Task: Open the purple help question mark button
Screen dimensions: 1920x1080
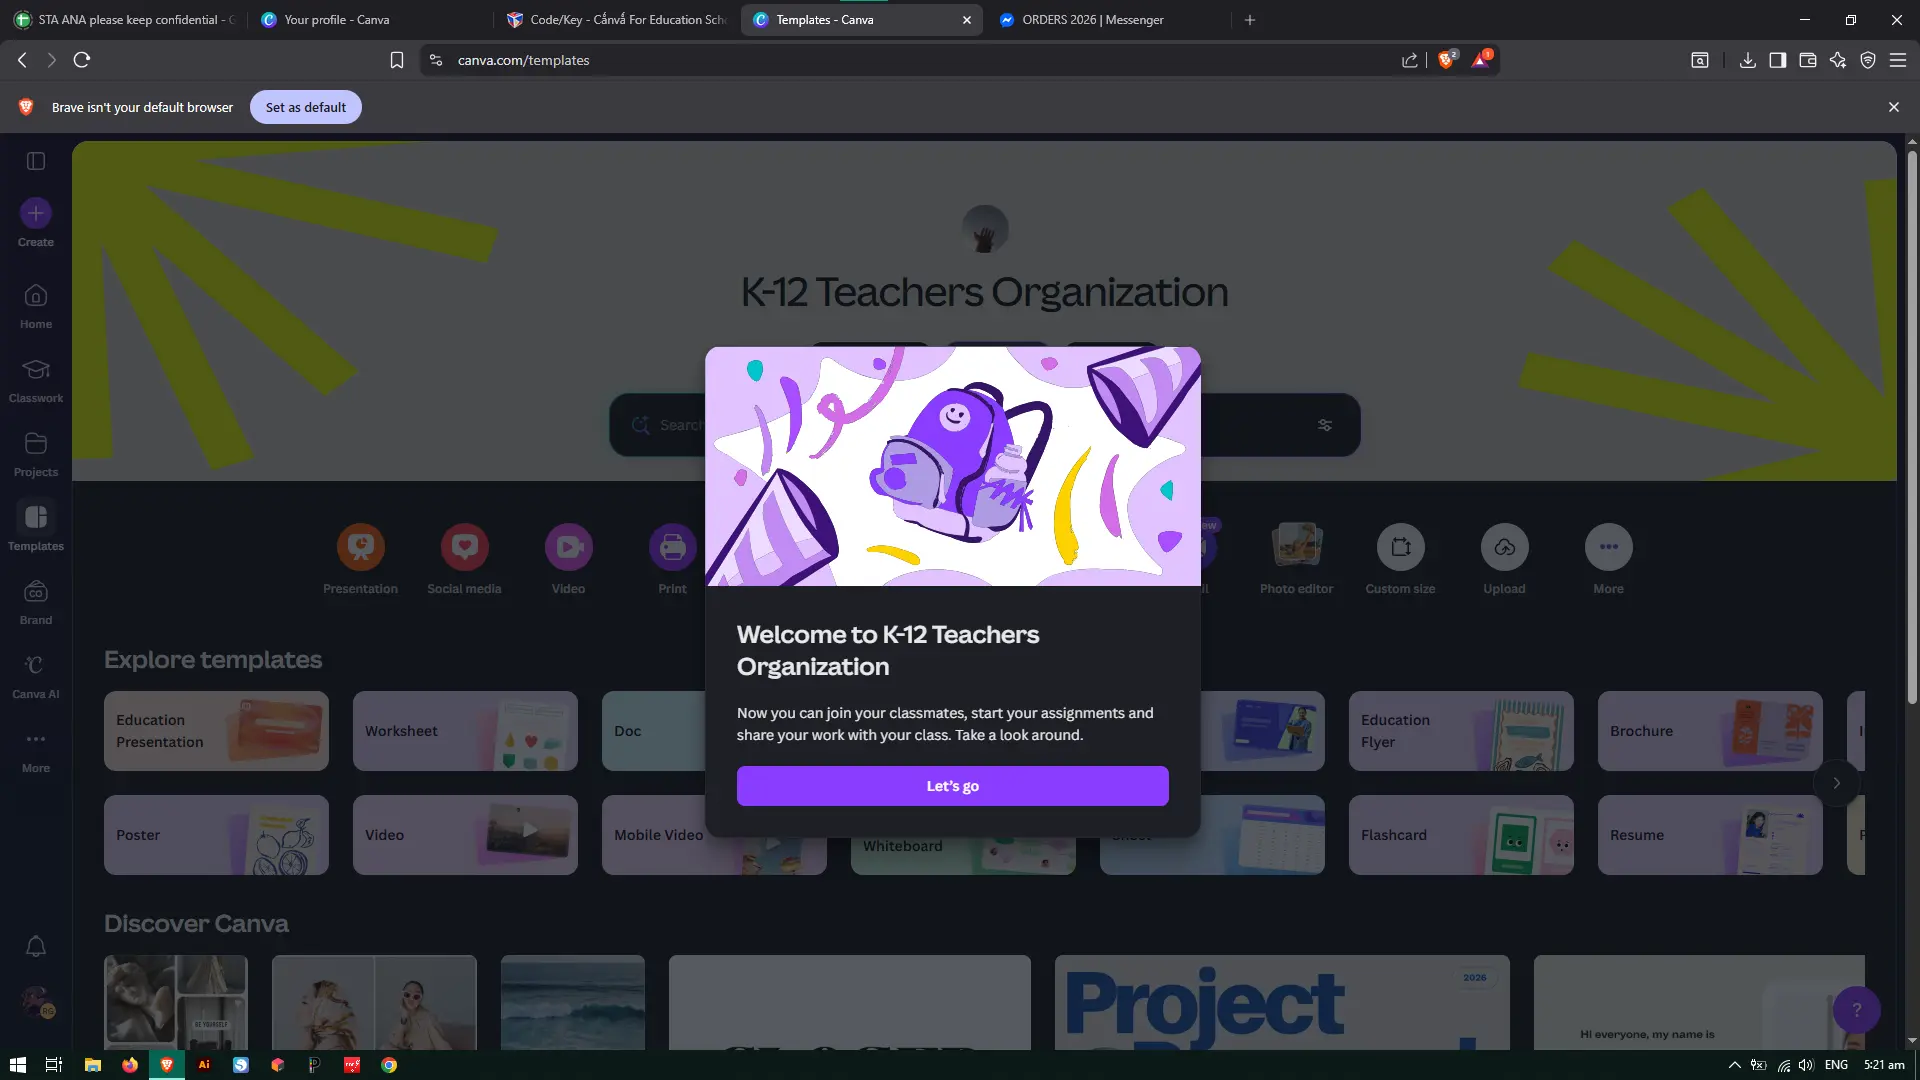Action: (1857, 1010)
